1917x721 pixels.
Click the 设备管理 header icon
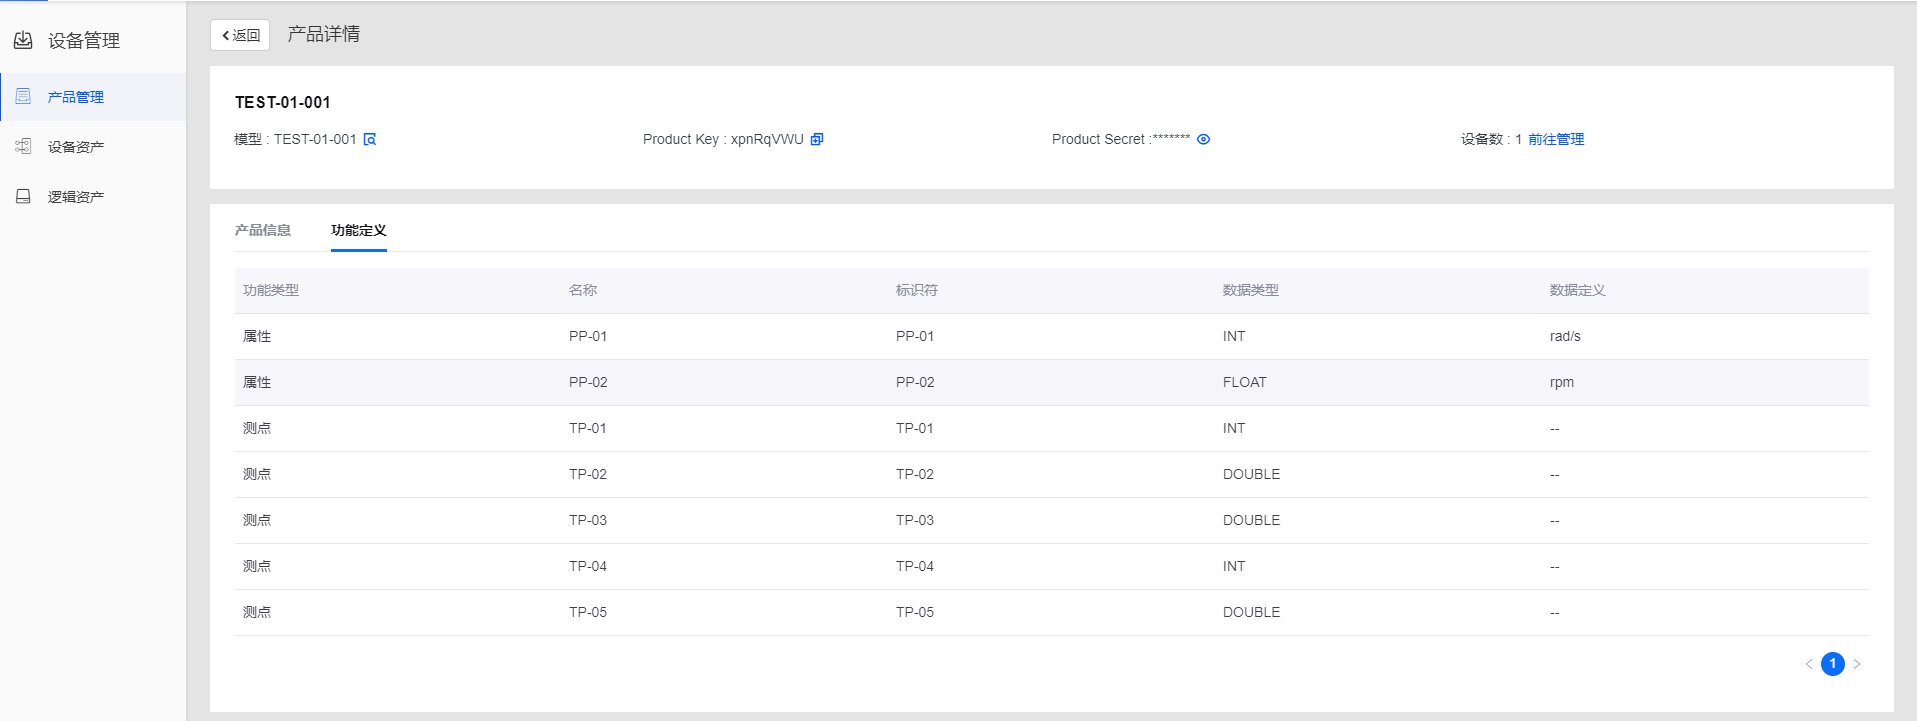[x=23, y=40]
